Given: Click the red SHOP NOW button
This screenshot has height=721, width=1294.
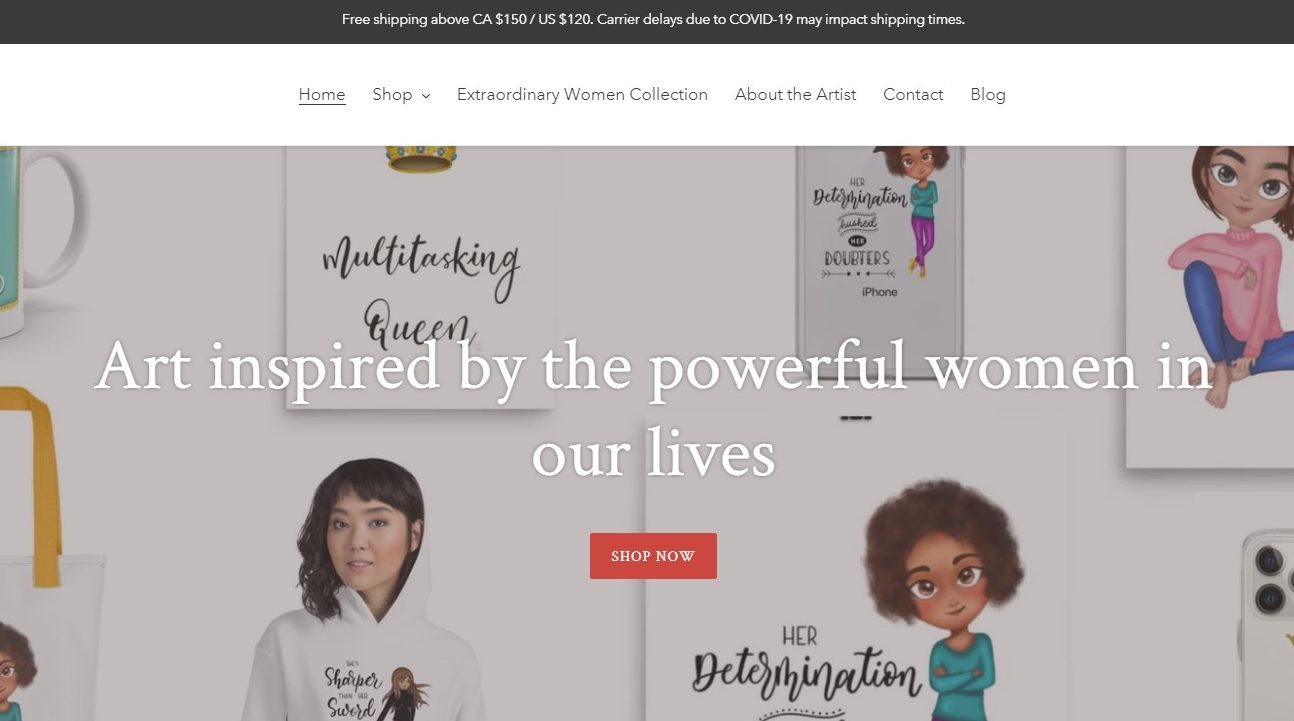Looking at the screenshot, I should pos(653,556).
